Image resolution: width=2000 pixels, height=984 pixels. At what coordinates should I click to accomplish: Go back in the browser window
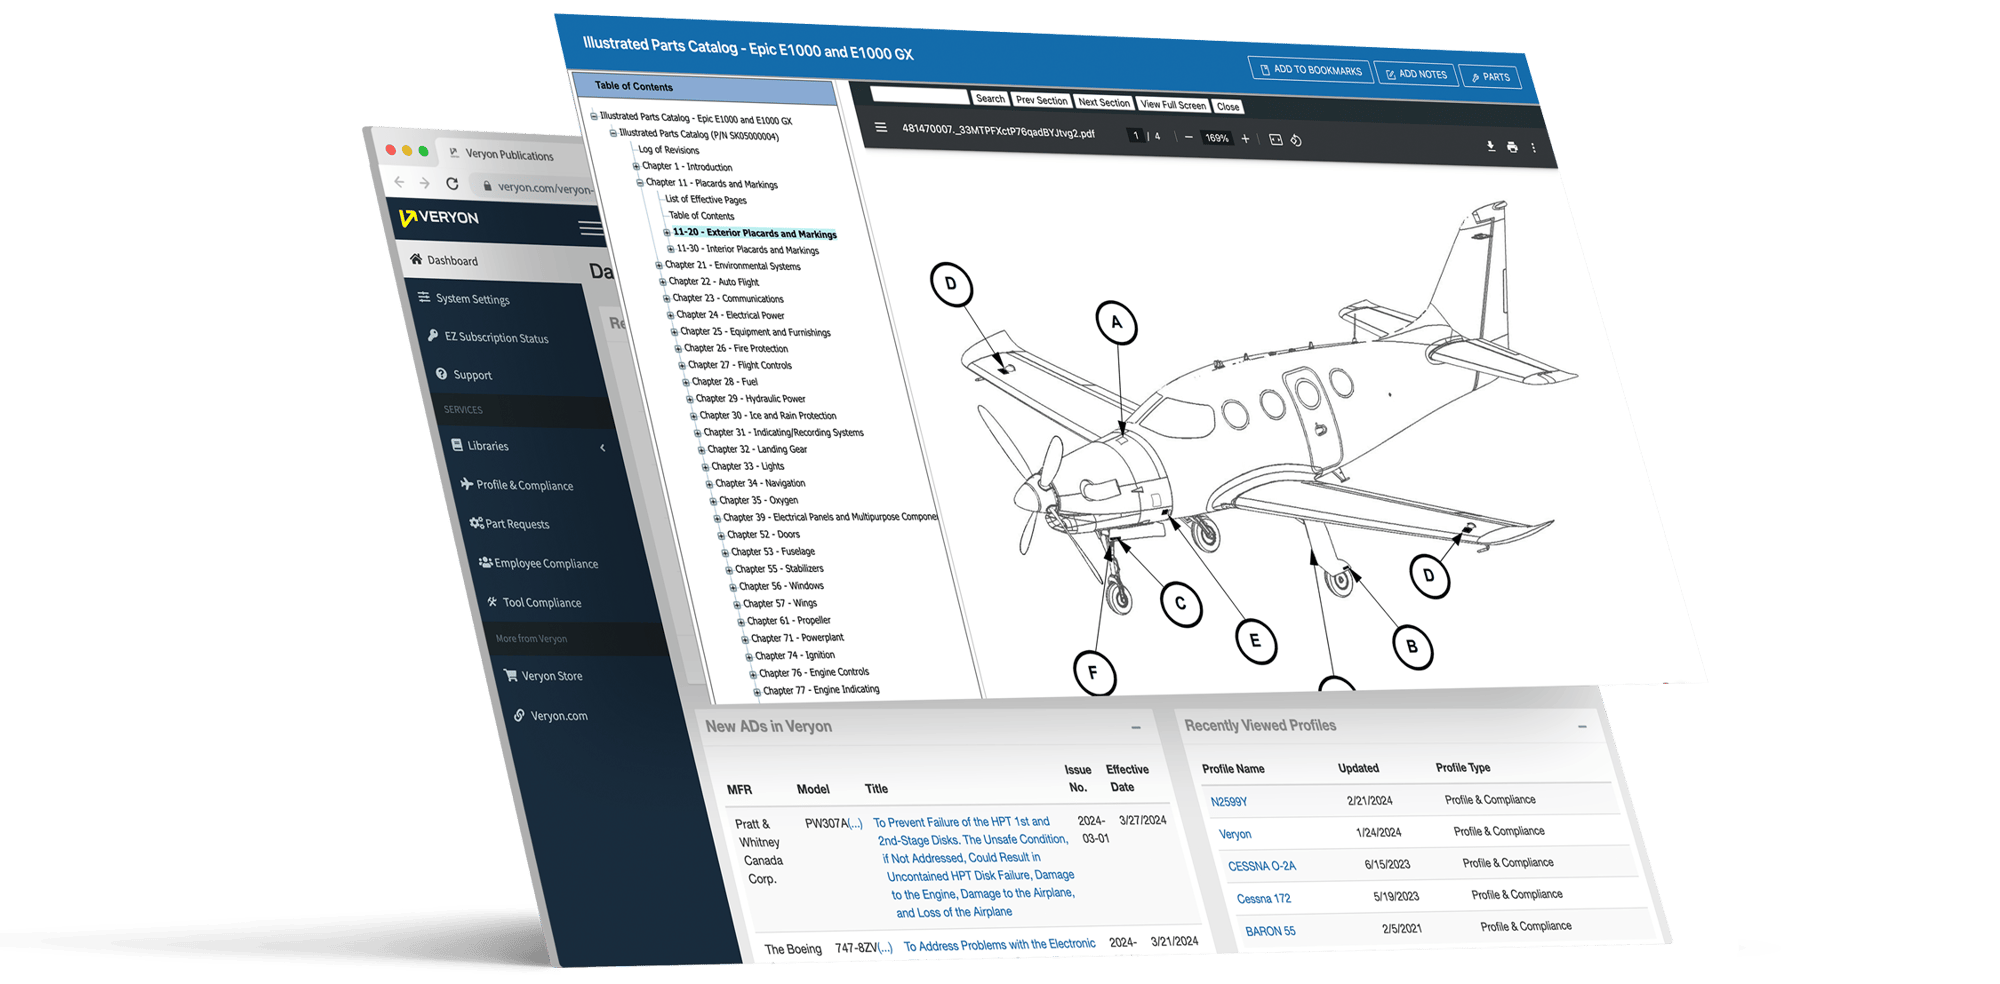[x=400, y=181]
